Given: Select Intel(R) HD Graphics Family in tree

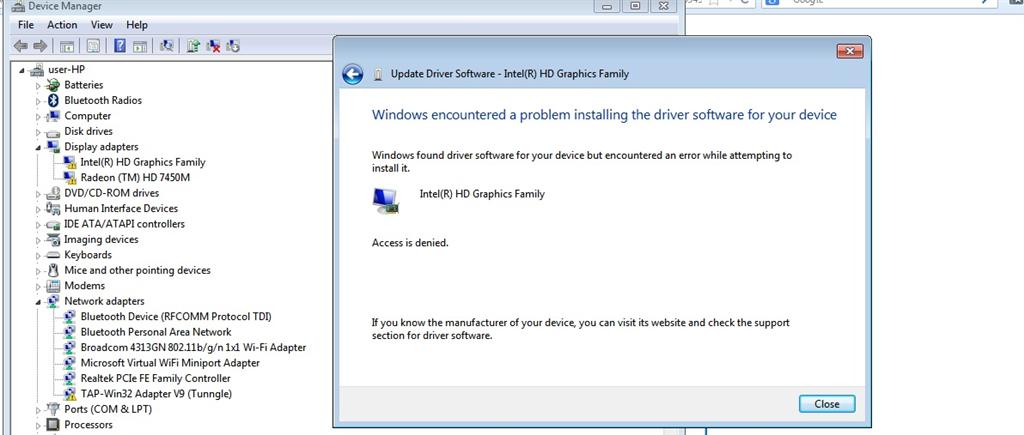Looking at the screenshot, I should coord(143,162).
